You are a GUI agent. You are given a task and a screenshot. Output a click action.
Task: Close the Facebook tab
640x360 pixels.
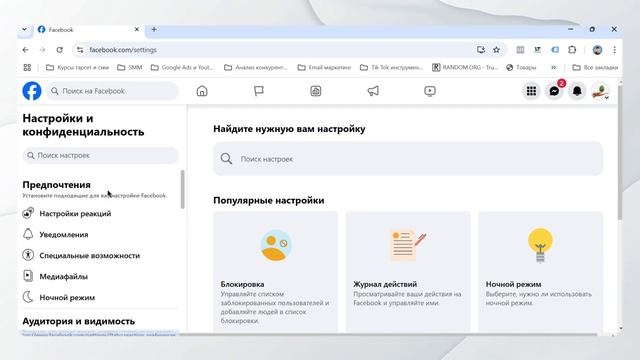[137, 29]
